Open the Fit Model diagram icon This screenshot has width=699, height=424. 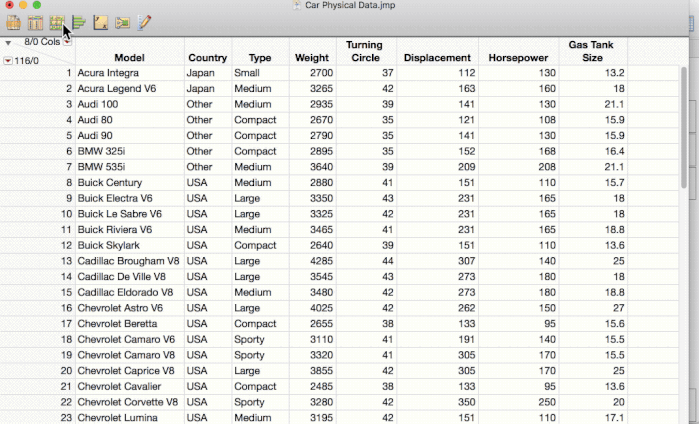122,23
